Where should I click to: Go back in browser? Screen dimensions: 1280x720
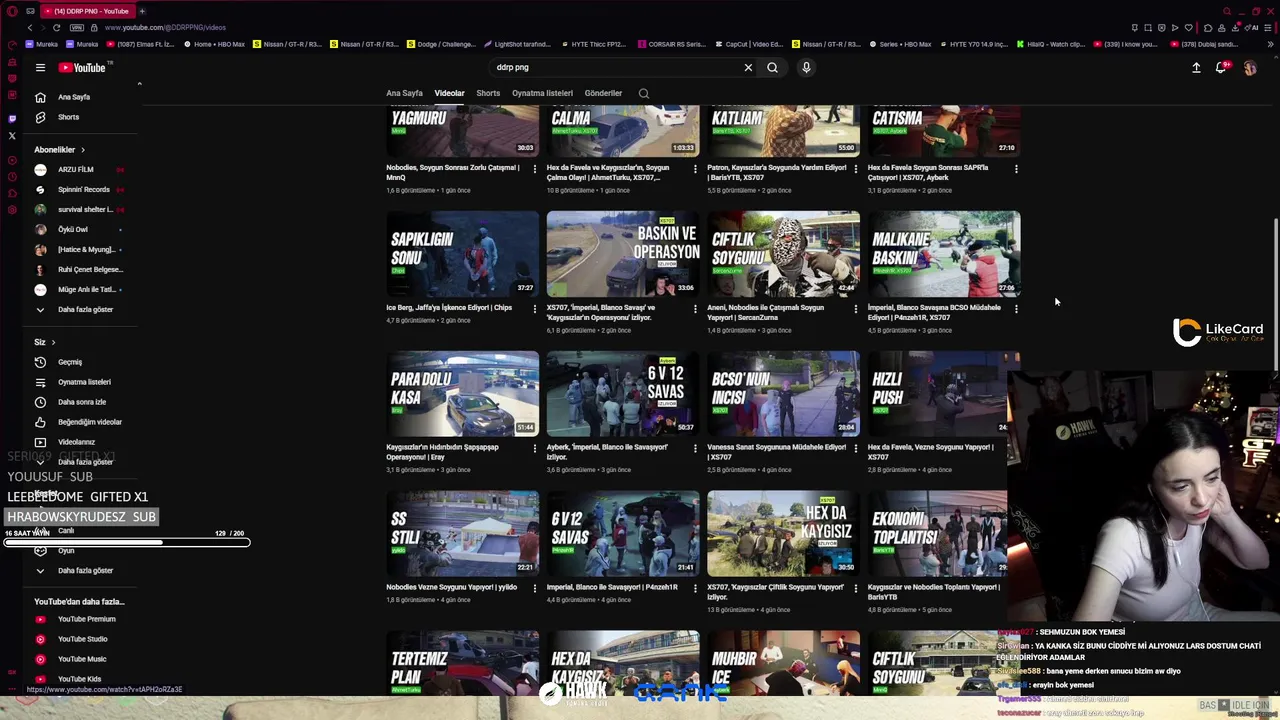coord(30,27)
